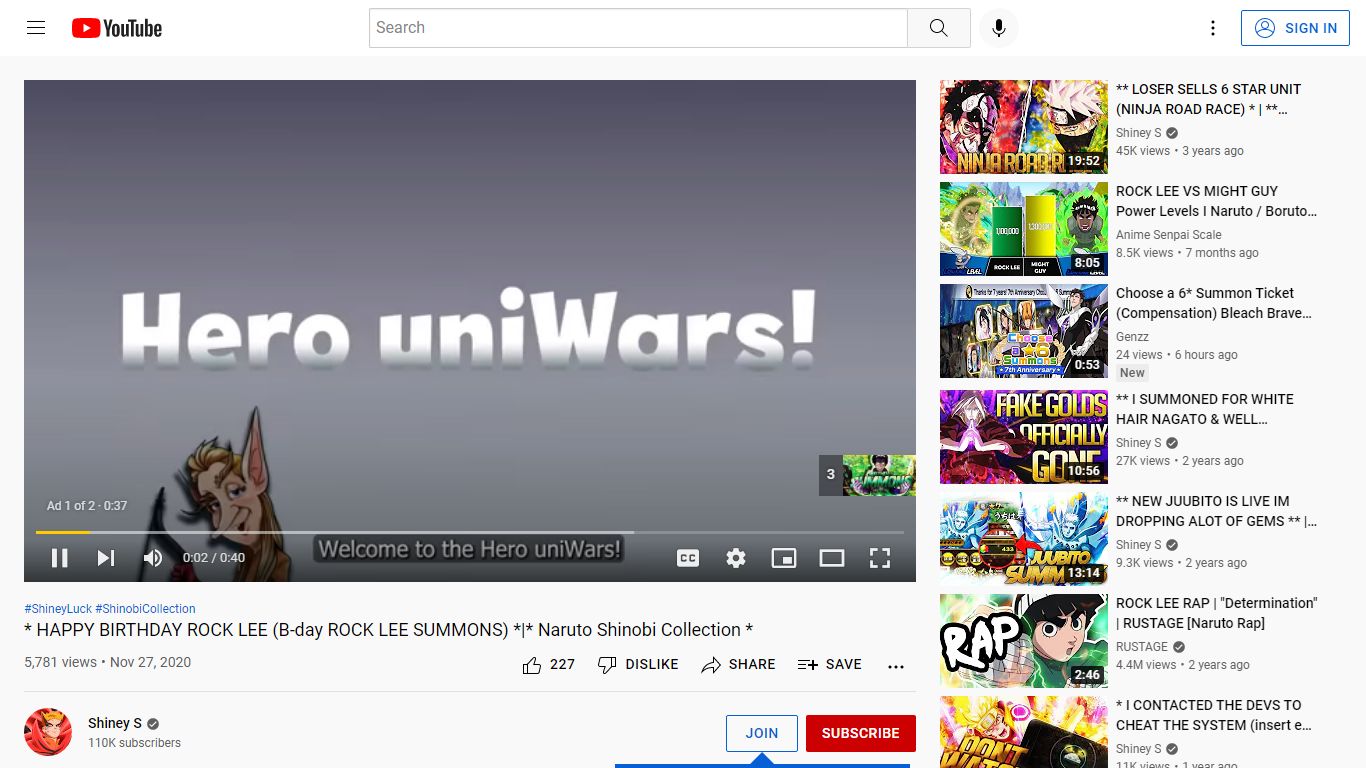Click the #ShinobiCollection hashtag
The width and height of the screenshot is (1366, 768).
click(145, 609)
